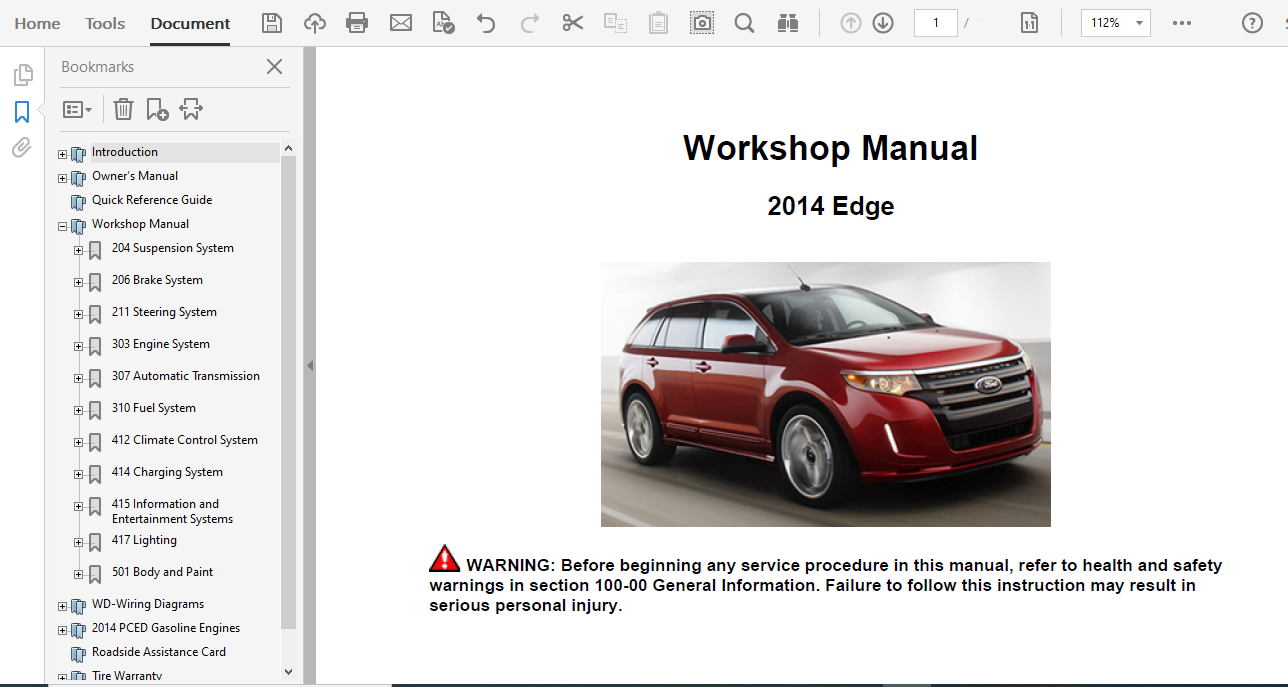Open the bookmark options dropdown menu
The width and height of the screenshot is (1288, 687).
coord(77,109)
